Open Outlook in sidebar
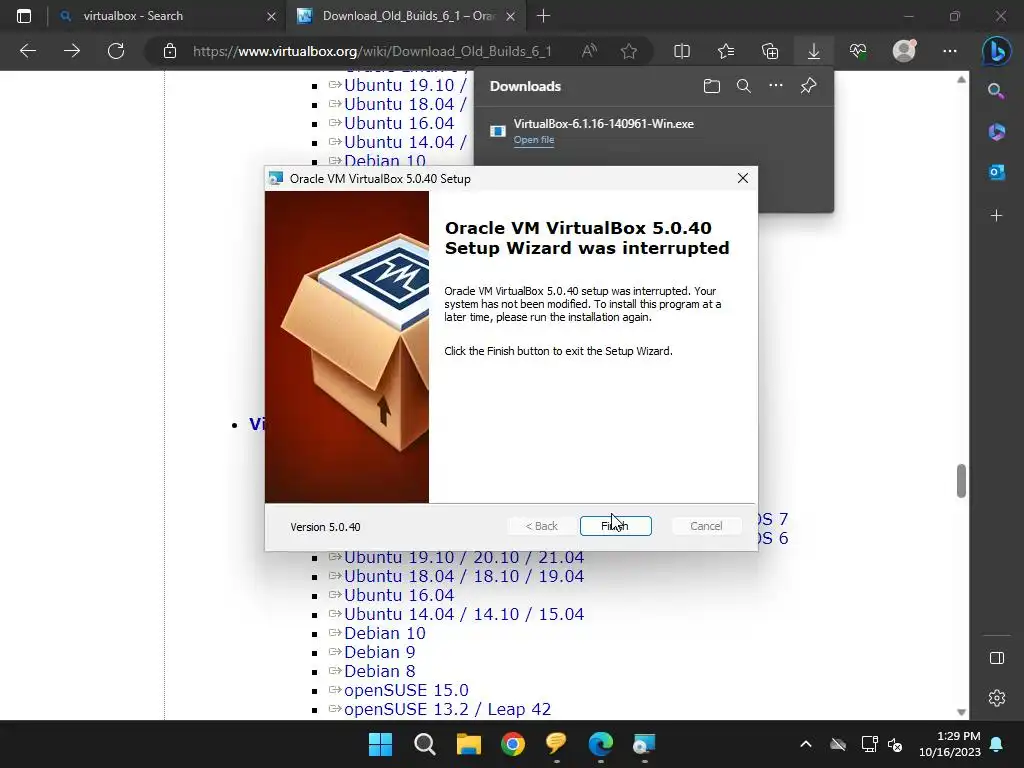Image resolution: width=1024 pixels, height=768 pixels. (997, 172)
